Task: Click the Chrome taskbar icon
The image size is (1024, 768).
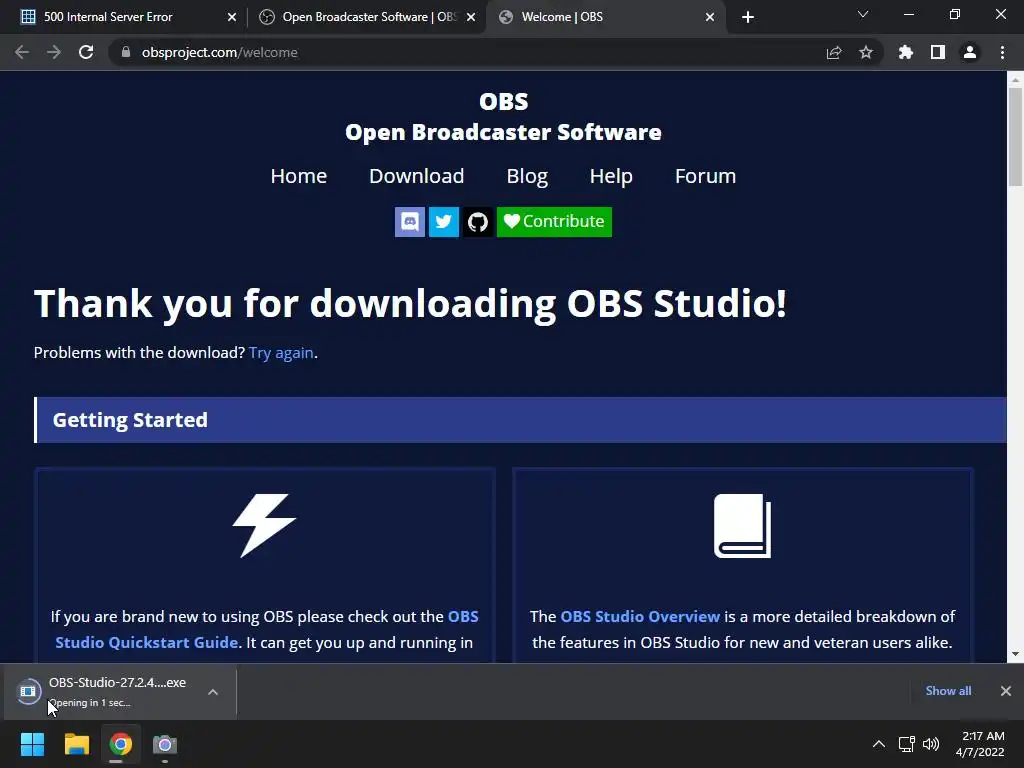Action: [120, 744]
